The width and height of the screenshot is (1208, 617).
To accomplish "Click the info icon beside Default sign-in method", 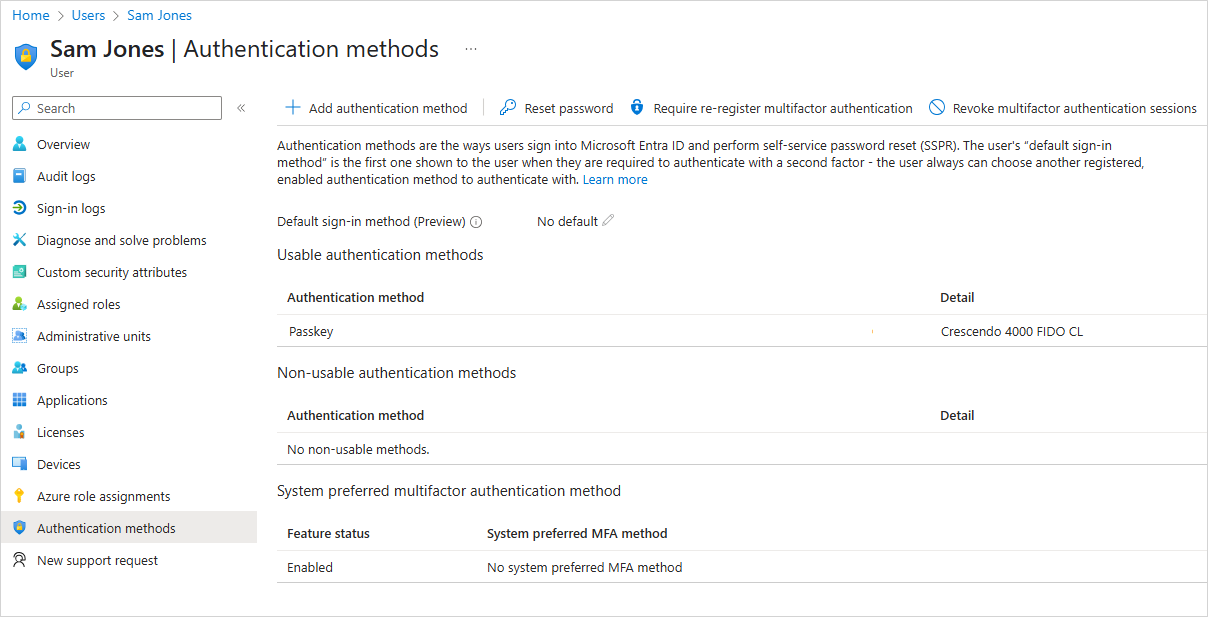I will 476,222.
